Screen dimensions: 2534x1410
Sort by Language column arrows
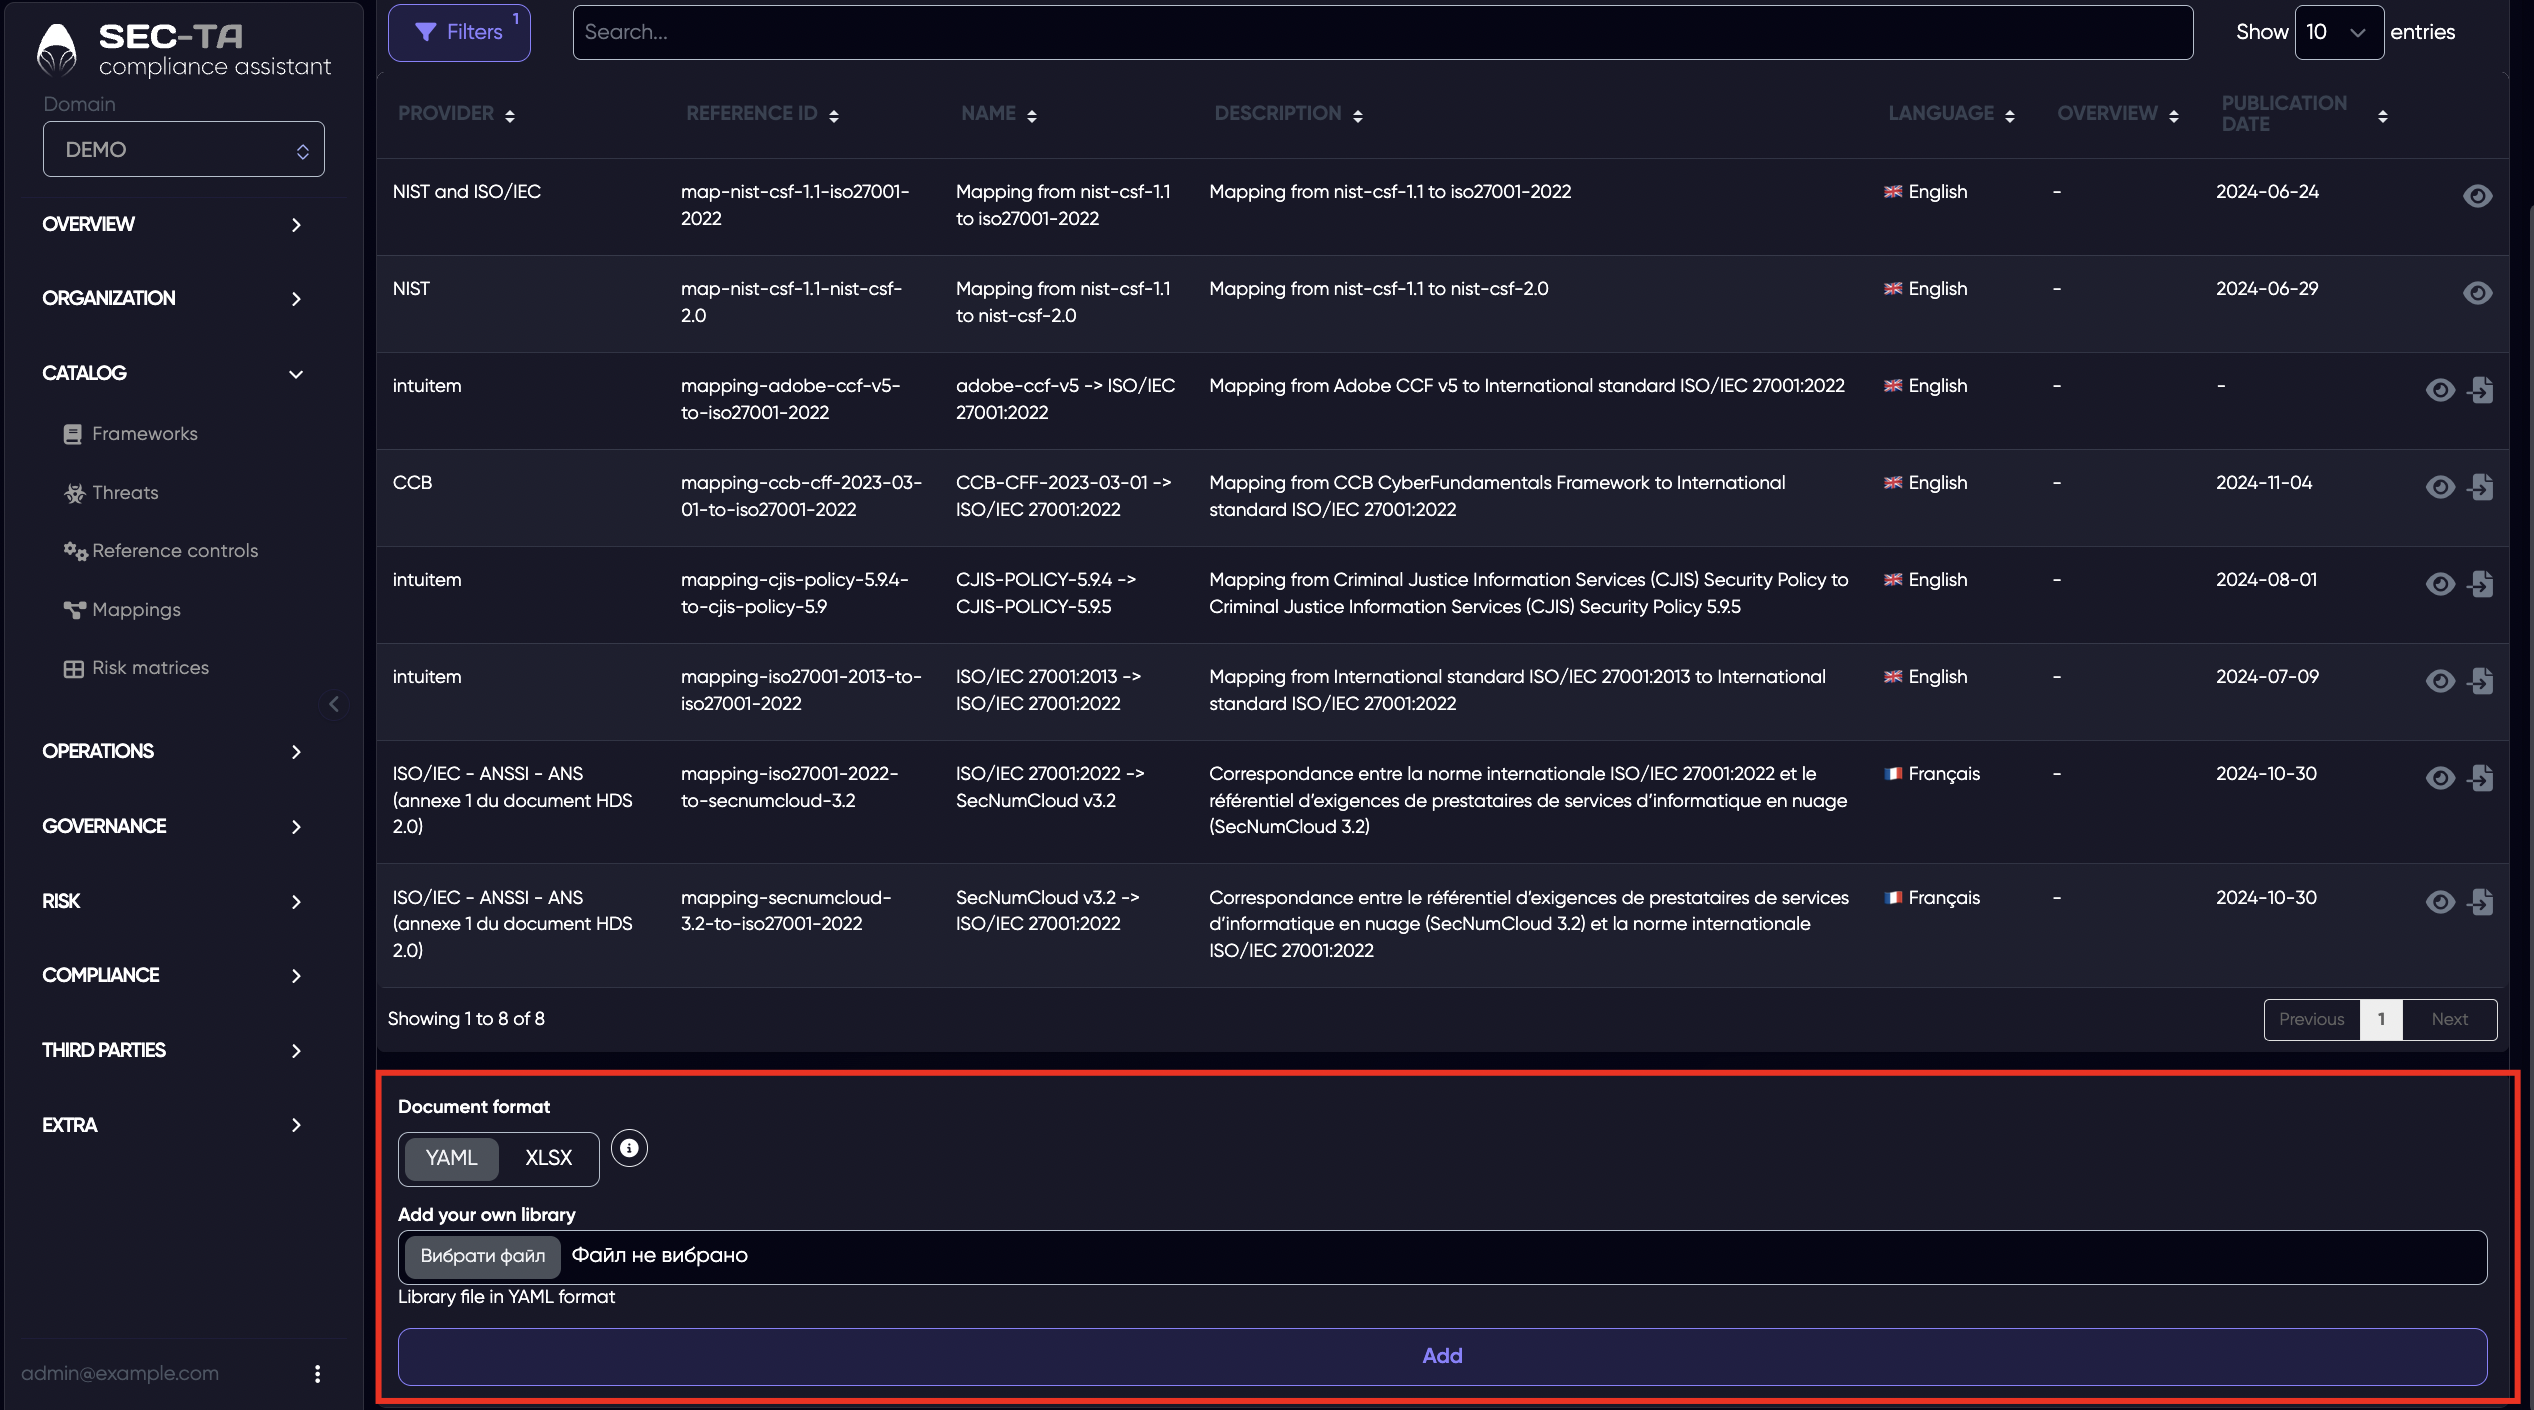click(2010, 116)
